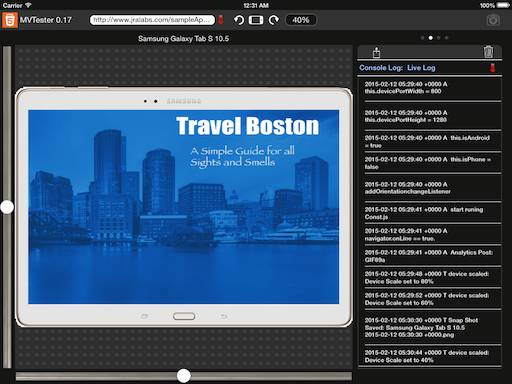Select the first page indicator dot
The image size is (512, 384).
423,38
